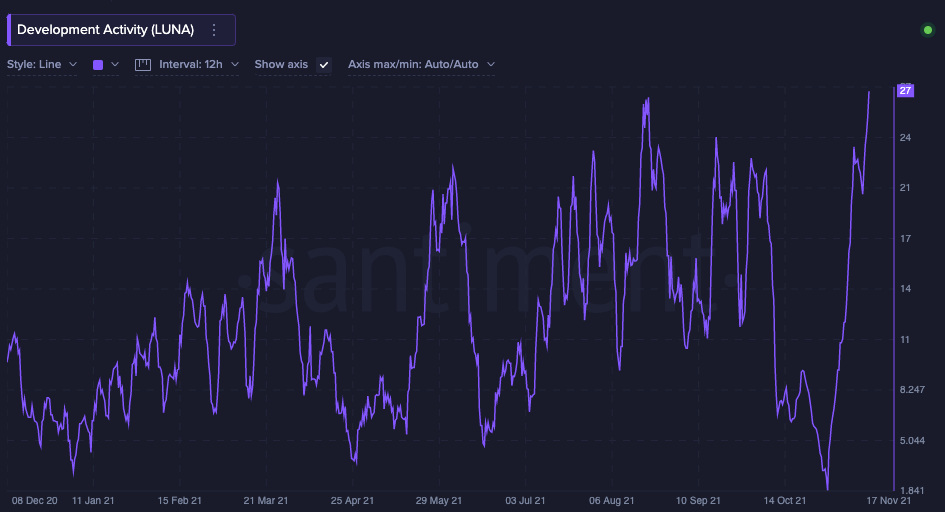Click the interval ruler icon
This screenshot has width=945, height=512.
click(142, 64)
